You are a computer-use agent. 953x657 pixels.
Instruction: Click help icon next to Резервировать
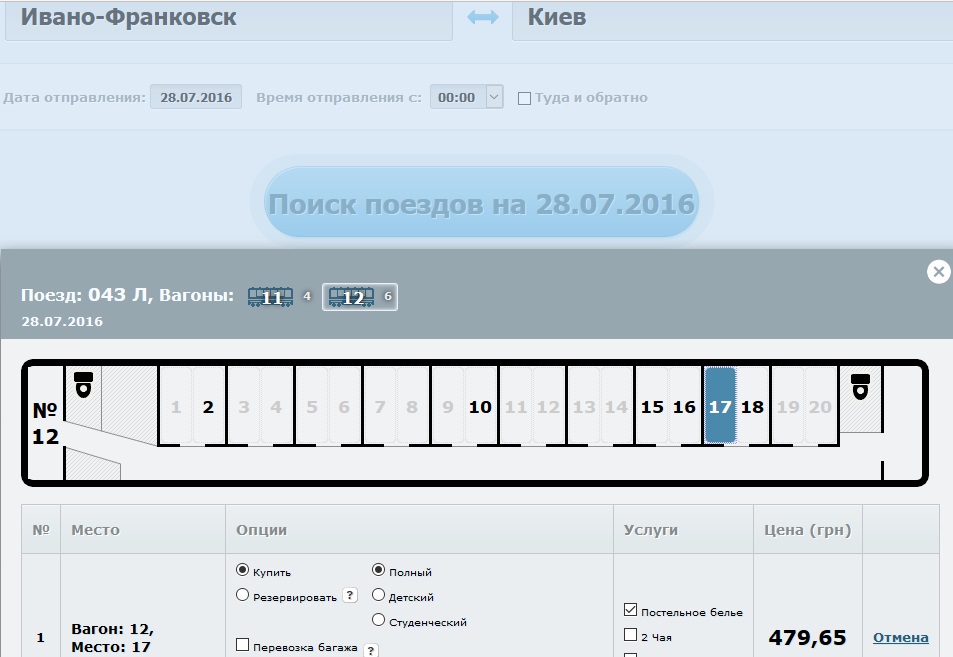pos(350,595)
